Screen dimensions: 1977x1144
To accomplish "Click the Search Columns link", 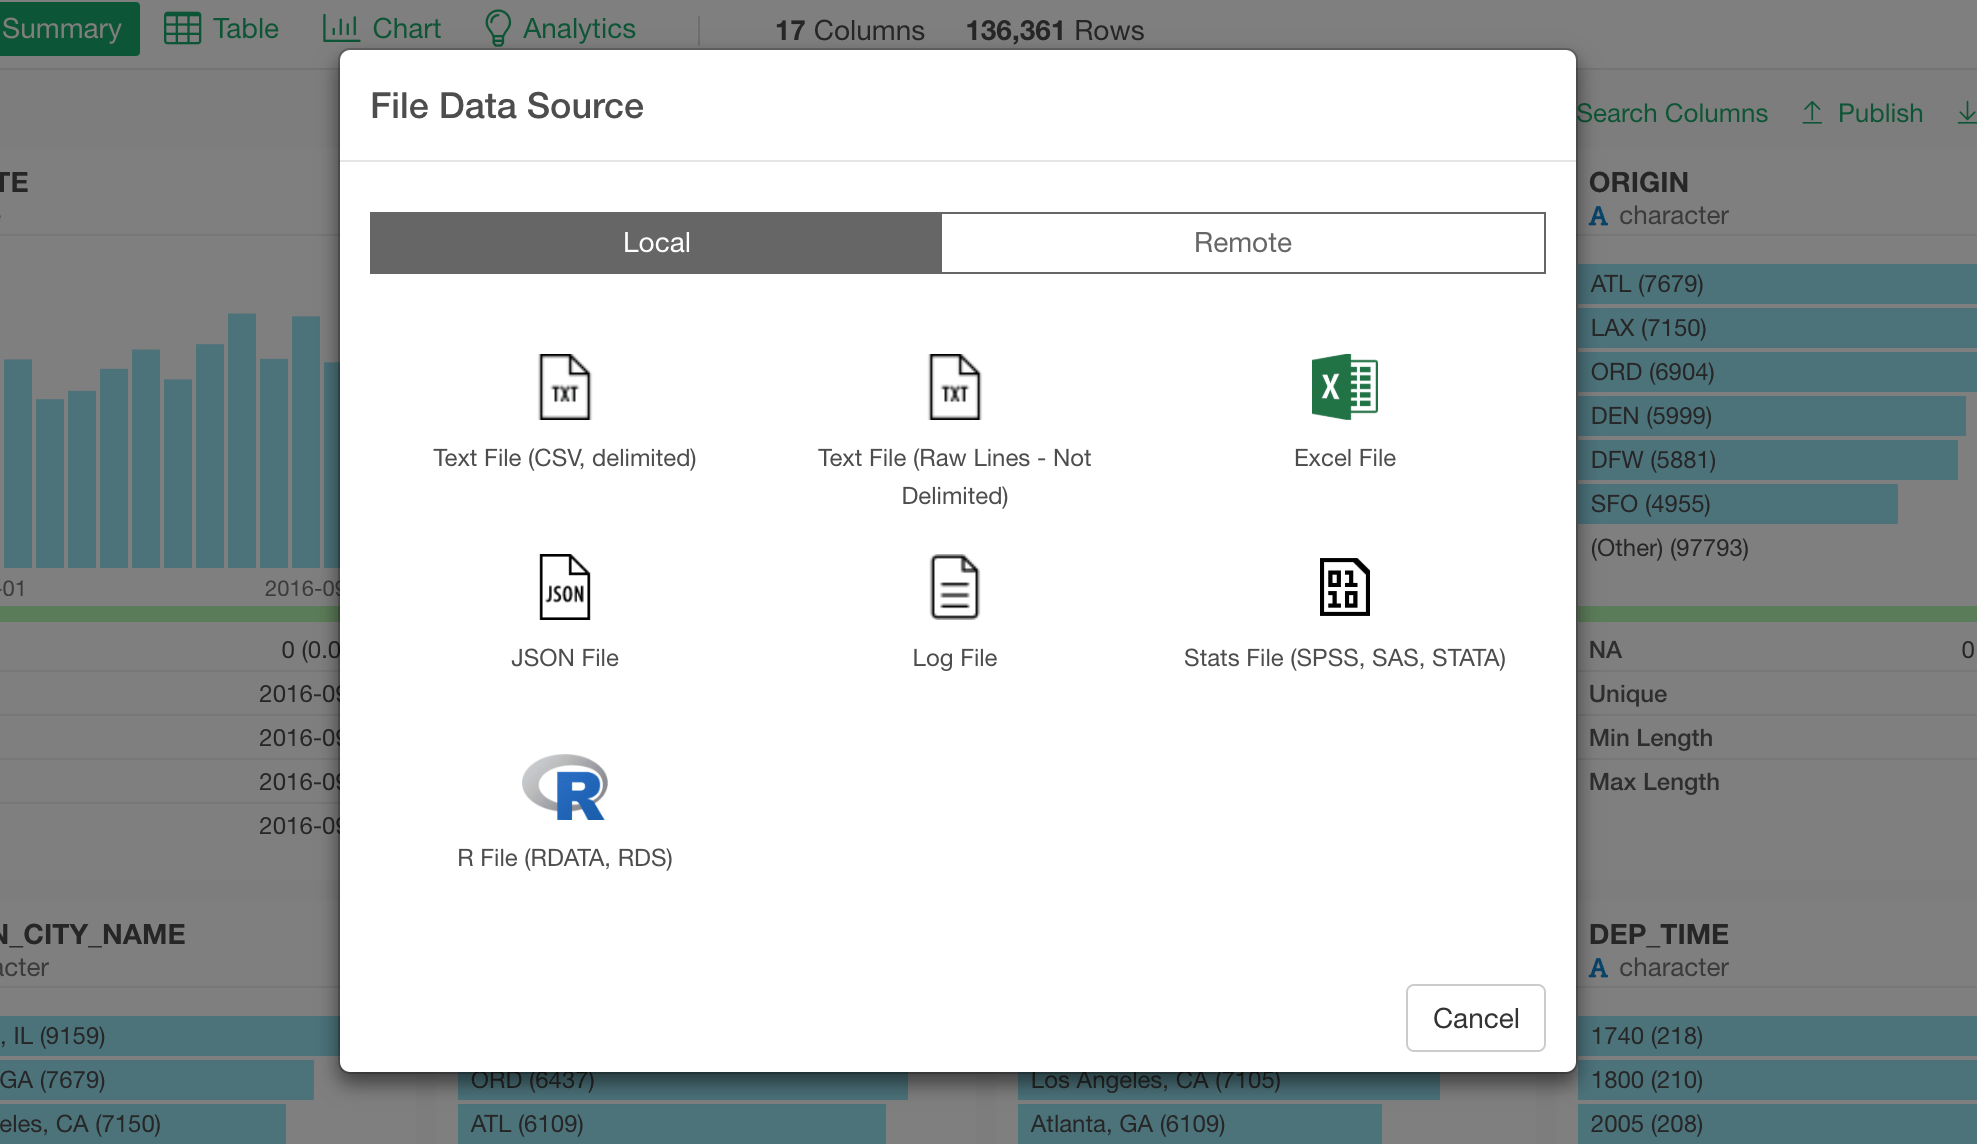I will pyautogui.click(x=1672, y=113).
